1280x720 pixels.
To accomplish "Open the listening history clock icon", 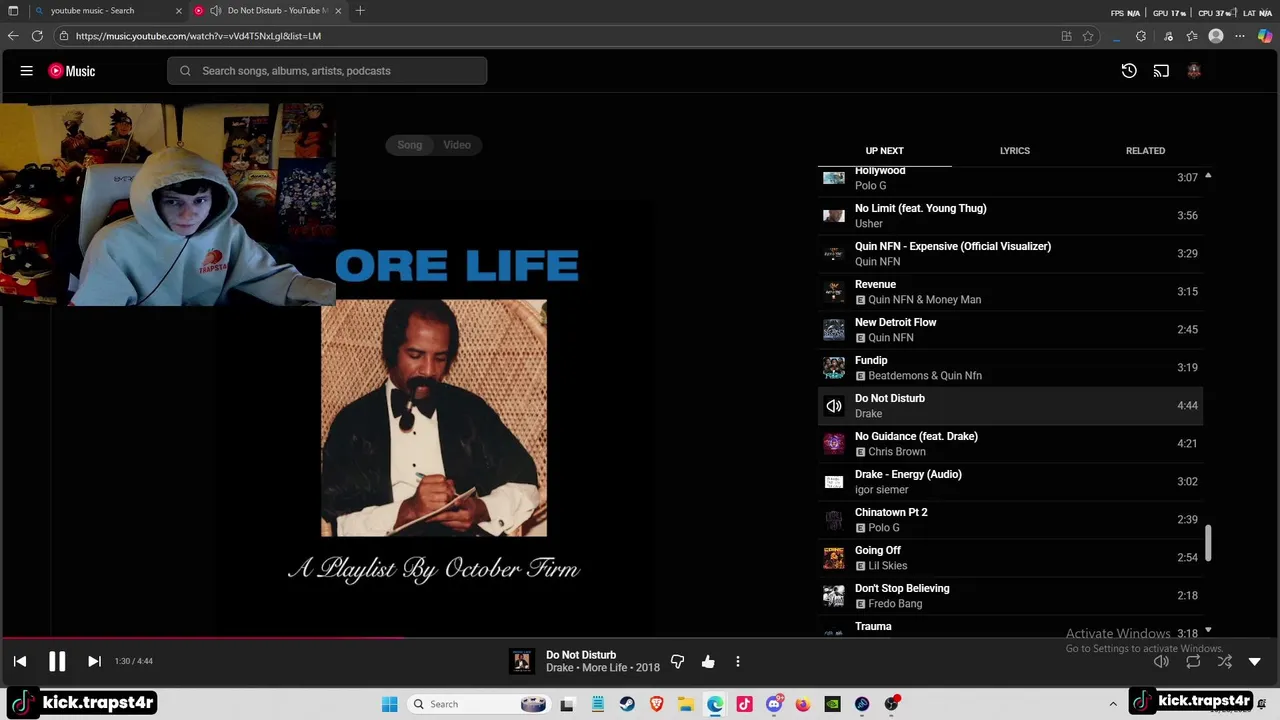I will (1129, 71).
